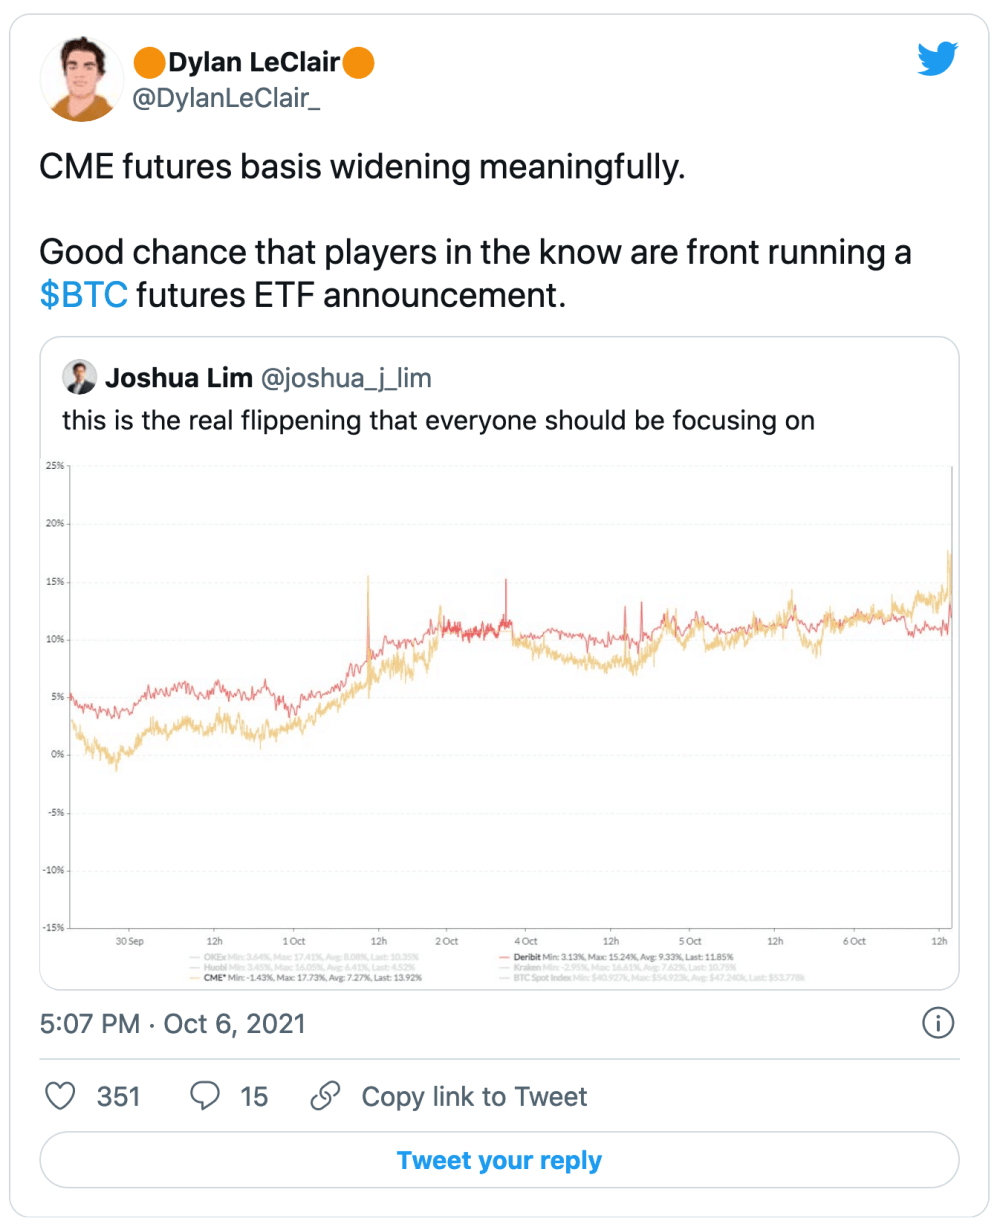The height and width of the screenshot is (1227, 1000).
Task: Click the Tweet your reply button
Action: tap(499, 1160)
